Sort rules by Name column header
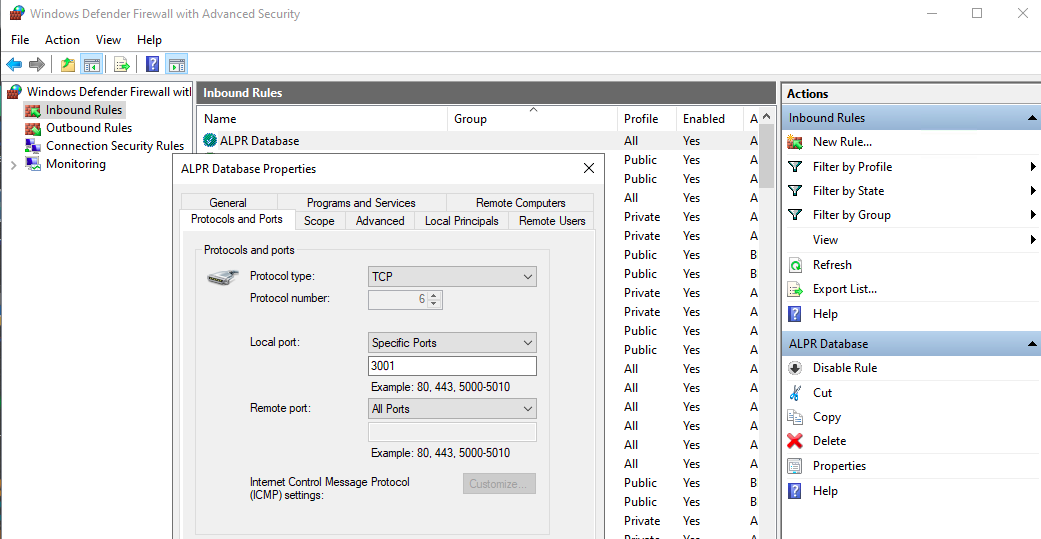The image size is (1041, 539). tap(323, 119)
